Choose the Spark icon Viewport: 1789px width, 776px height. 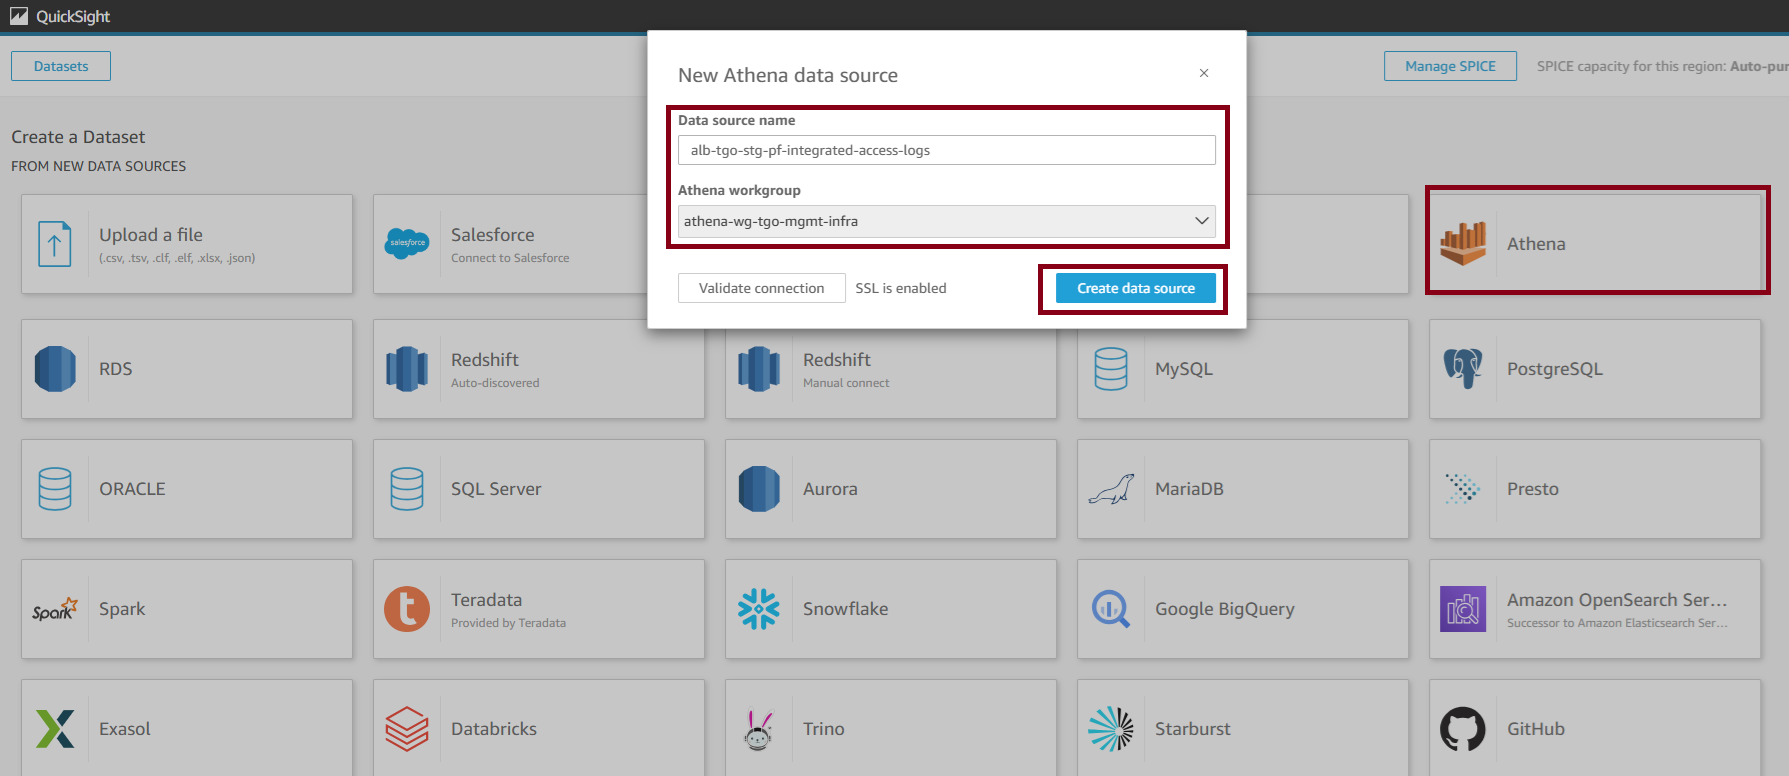55,609
